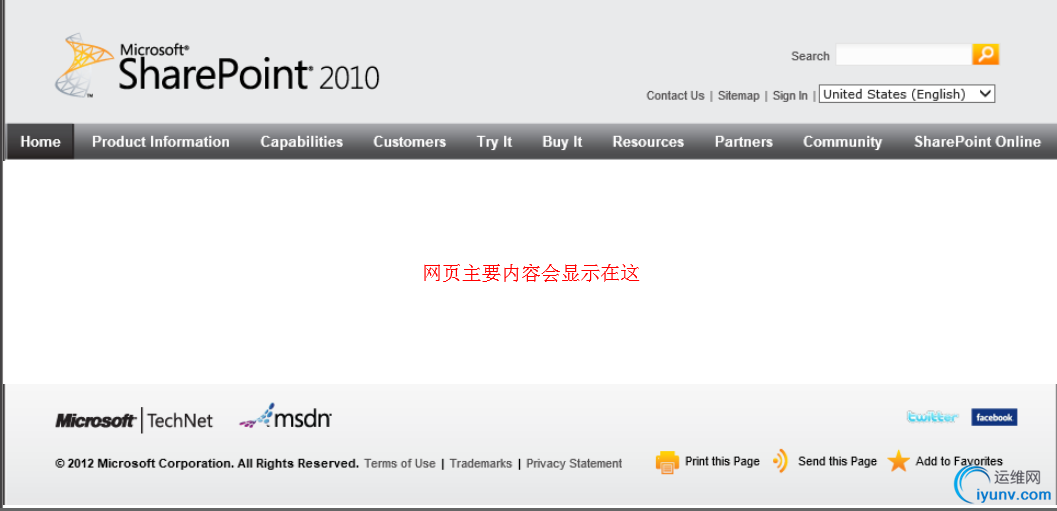This screenshot has width=1057, height=511.
Task: Open the Terms of Use link
Action: point(400,464)
